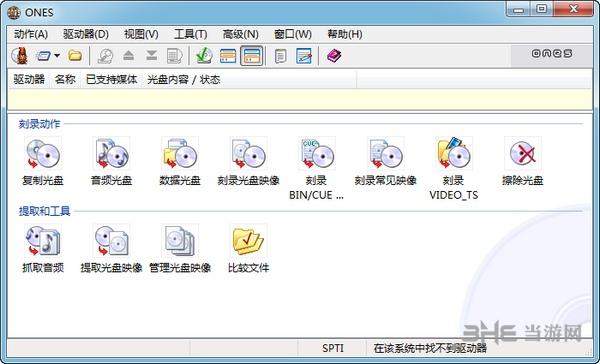Launch 刻录光盘映像 burn image action
This screenshot has width=600, height=364.
(x=248, y=162)
